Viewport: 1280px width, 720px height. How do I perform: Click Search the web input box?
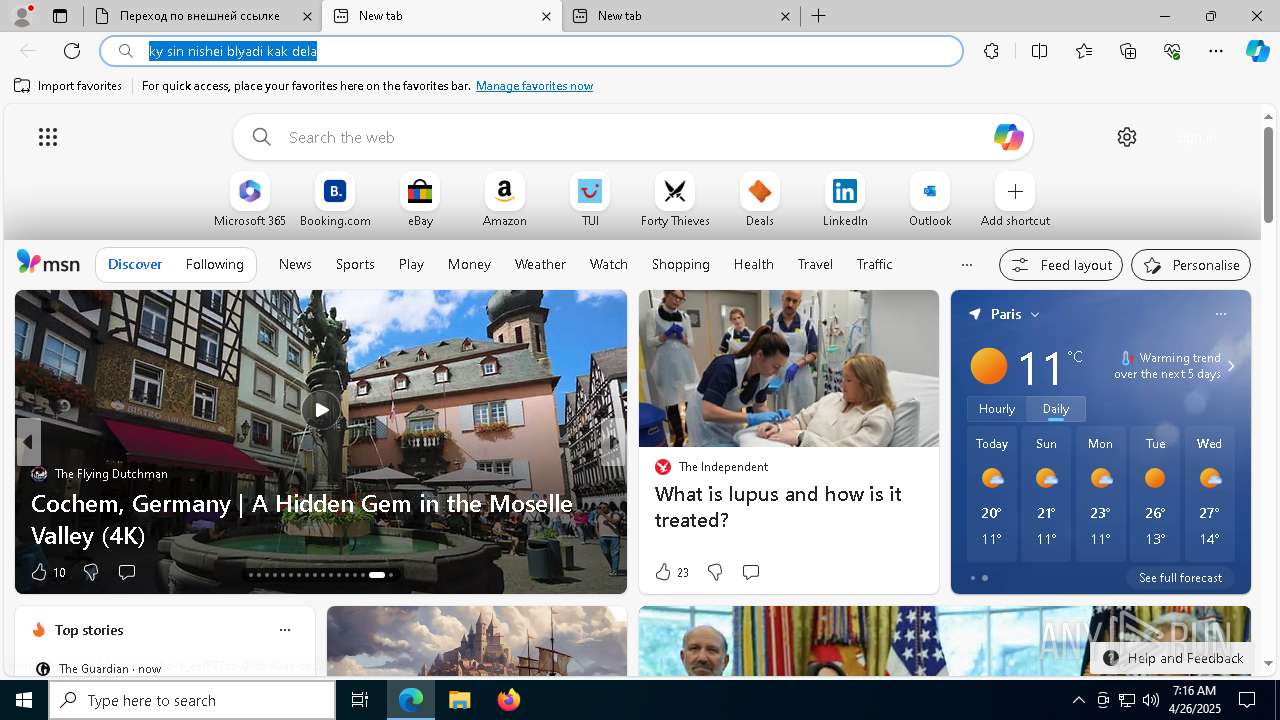[633, 137]
